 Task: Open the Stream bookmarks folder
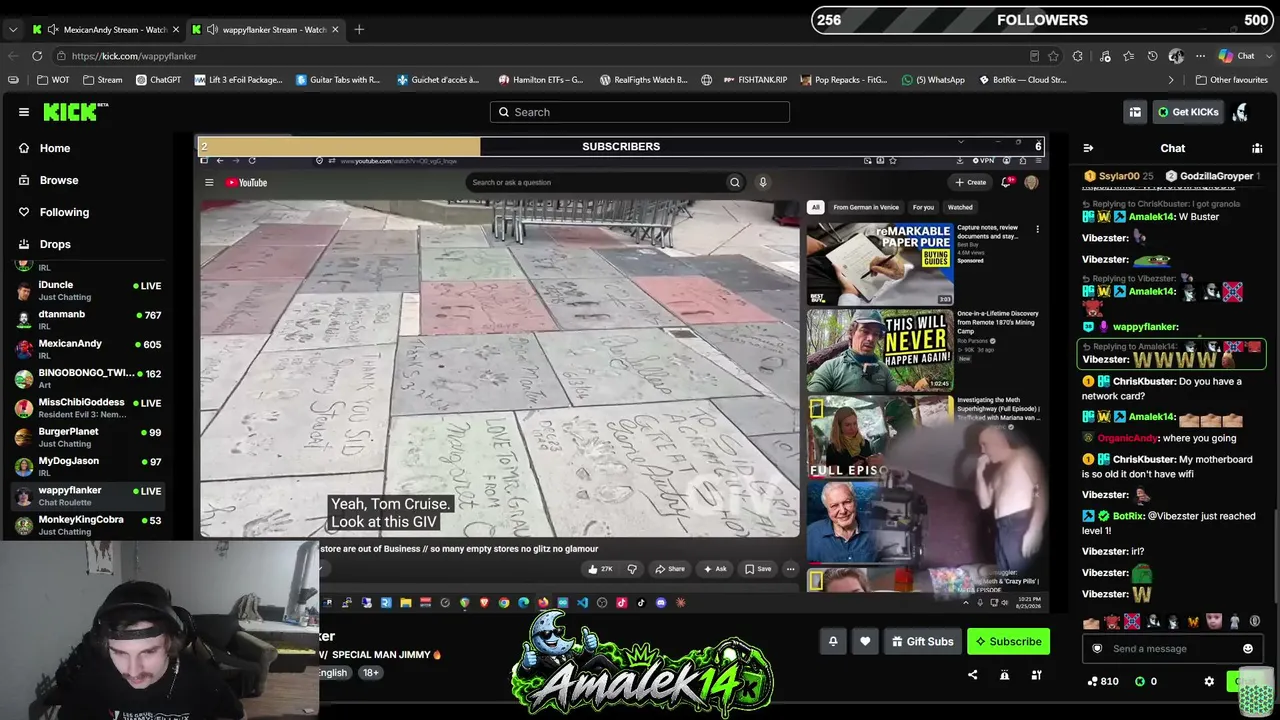pyautogui.click(x=103, y=80)
